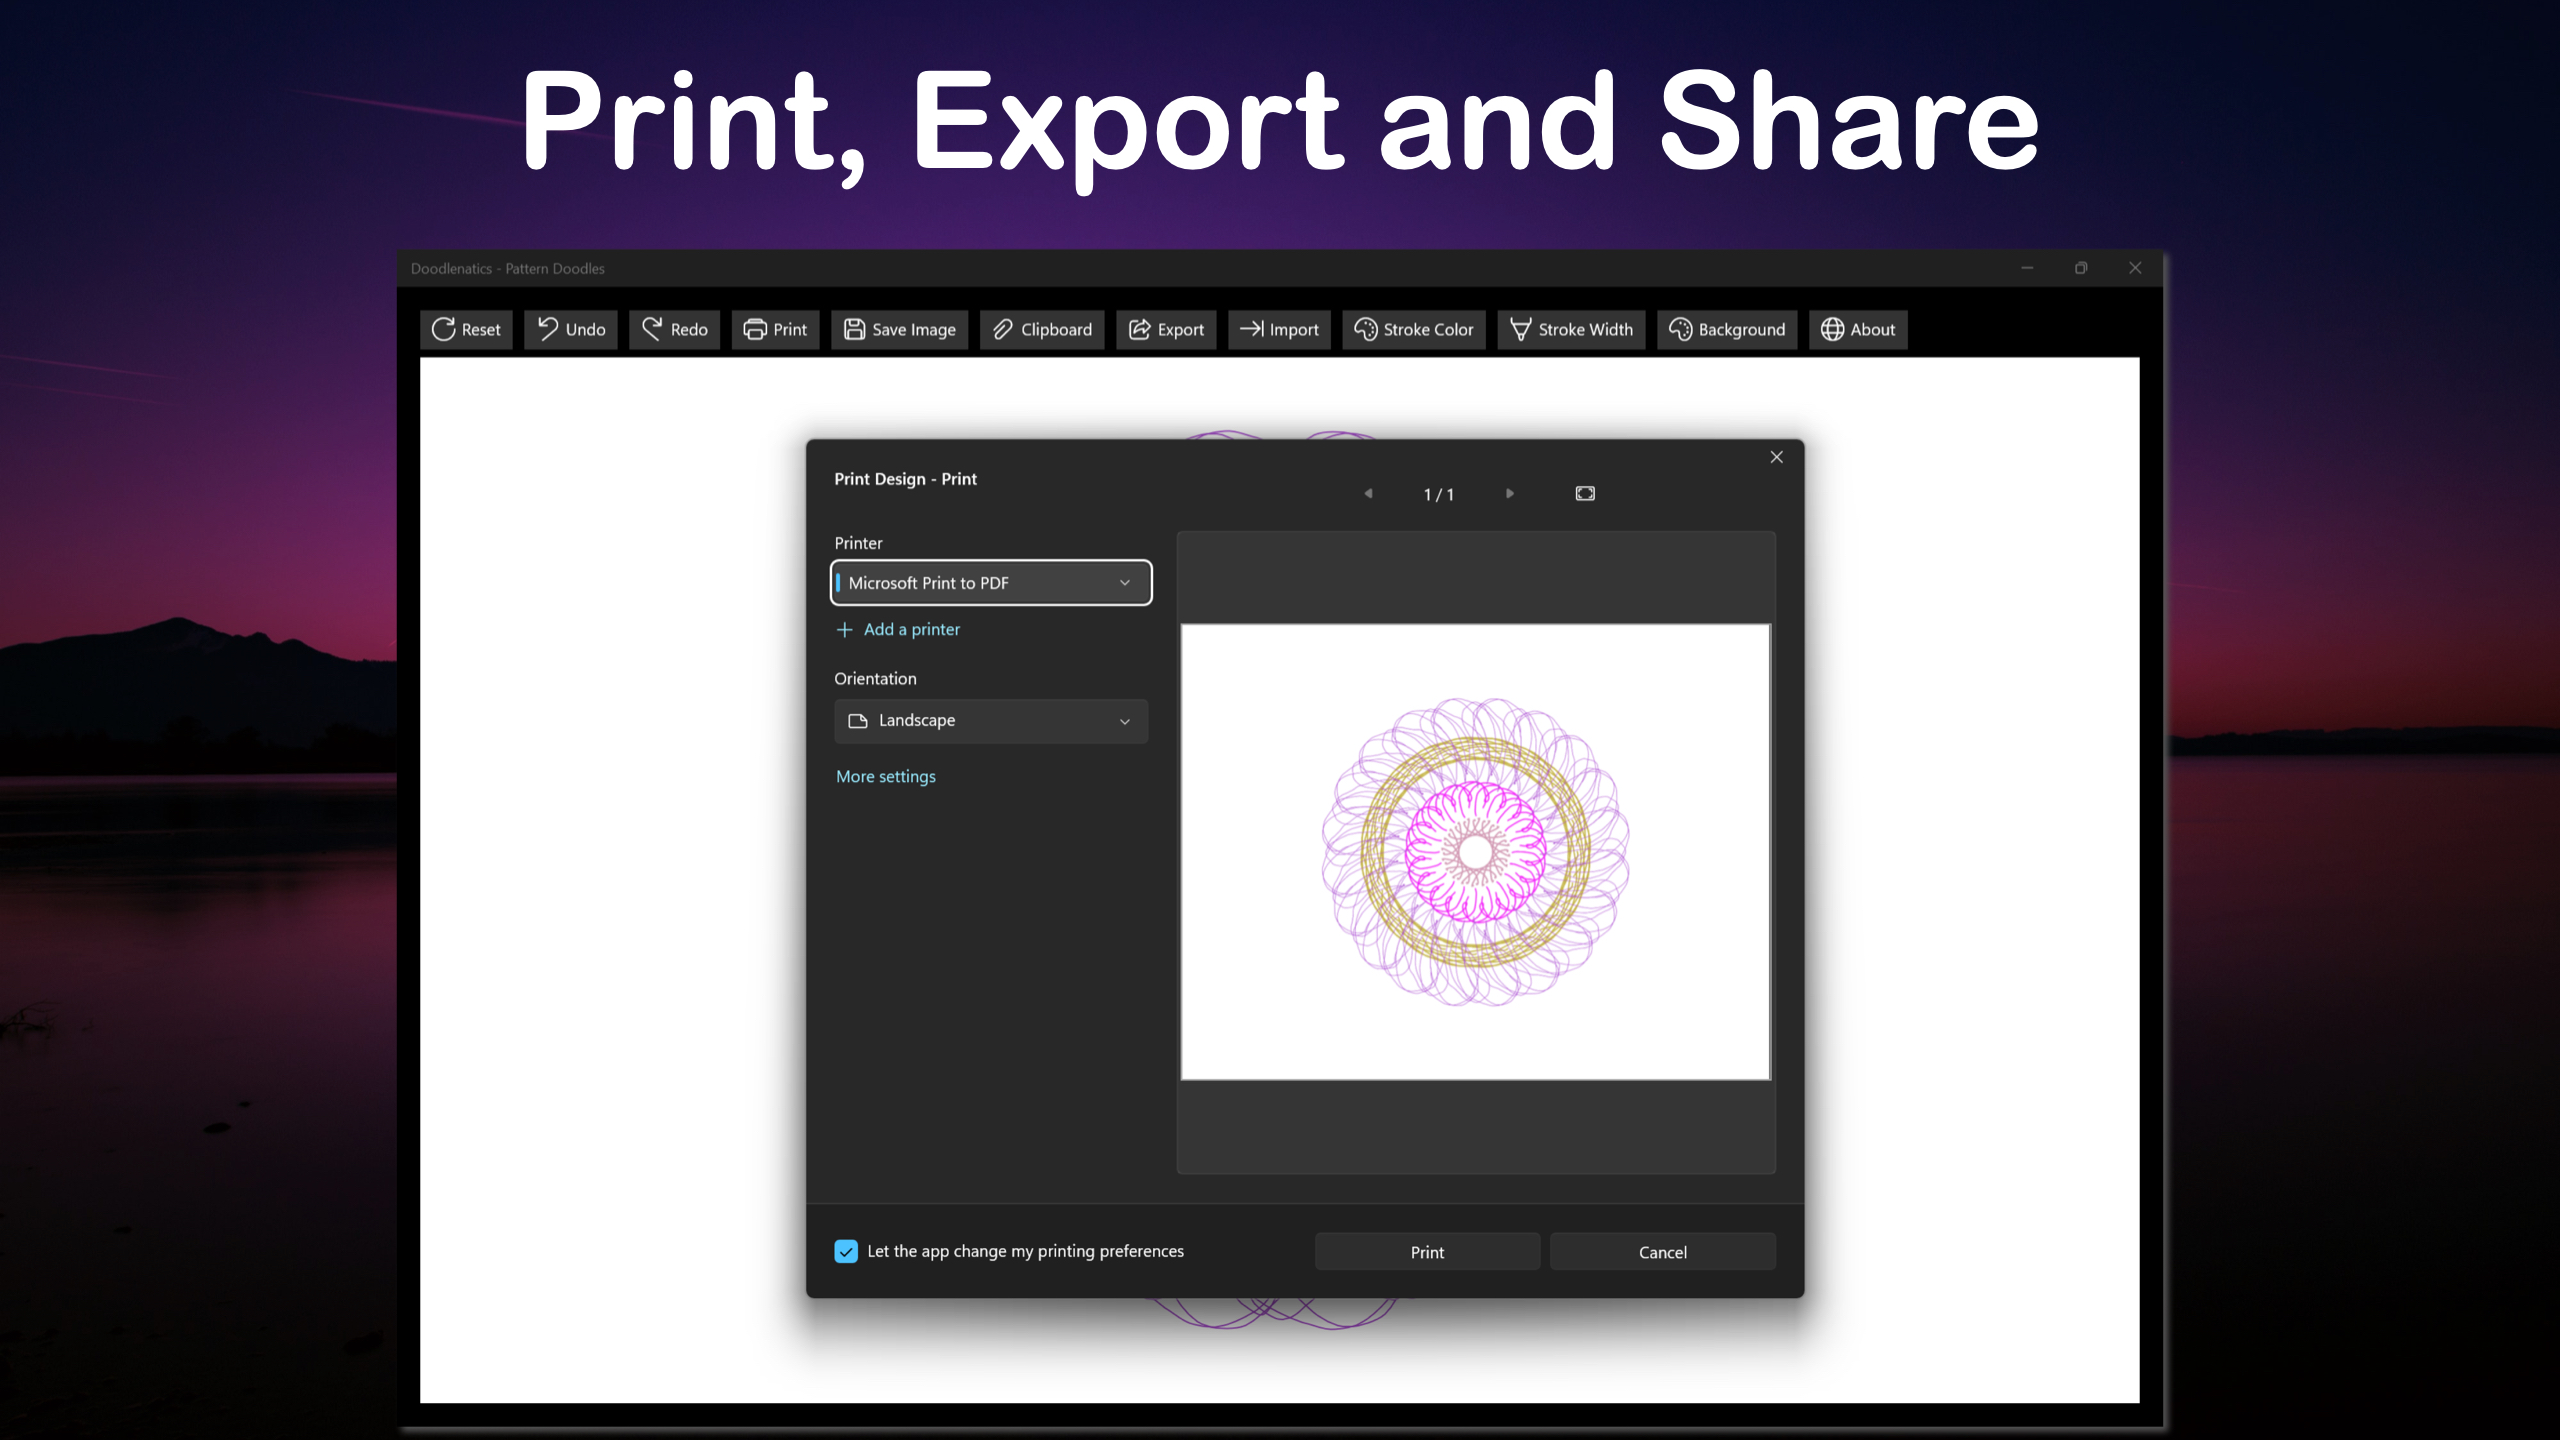Open Save Image from the toolbar

pos(899,329)
